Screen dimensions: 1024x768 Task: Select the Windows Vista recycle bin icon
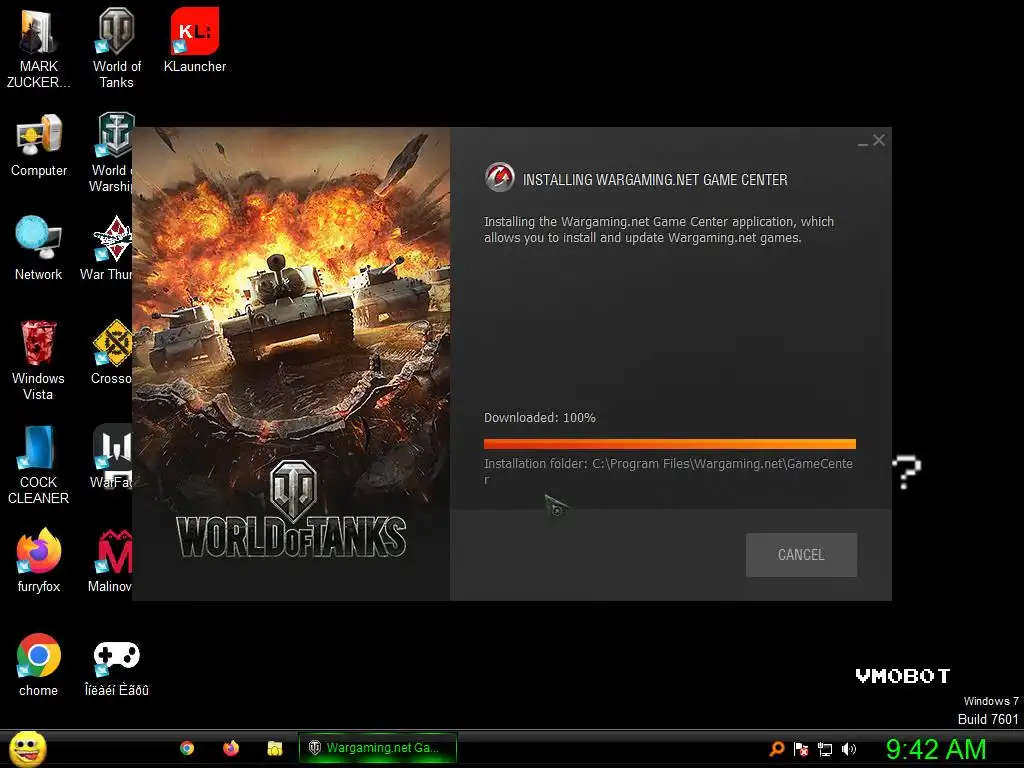38,360
